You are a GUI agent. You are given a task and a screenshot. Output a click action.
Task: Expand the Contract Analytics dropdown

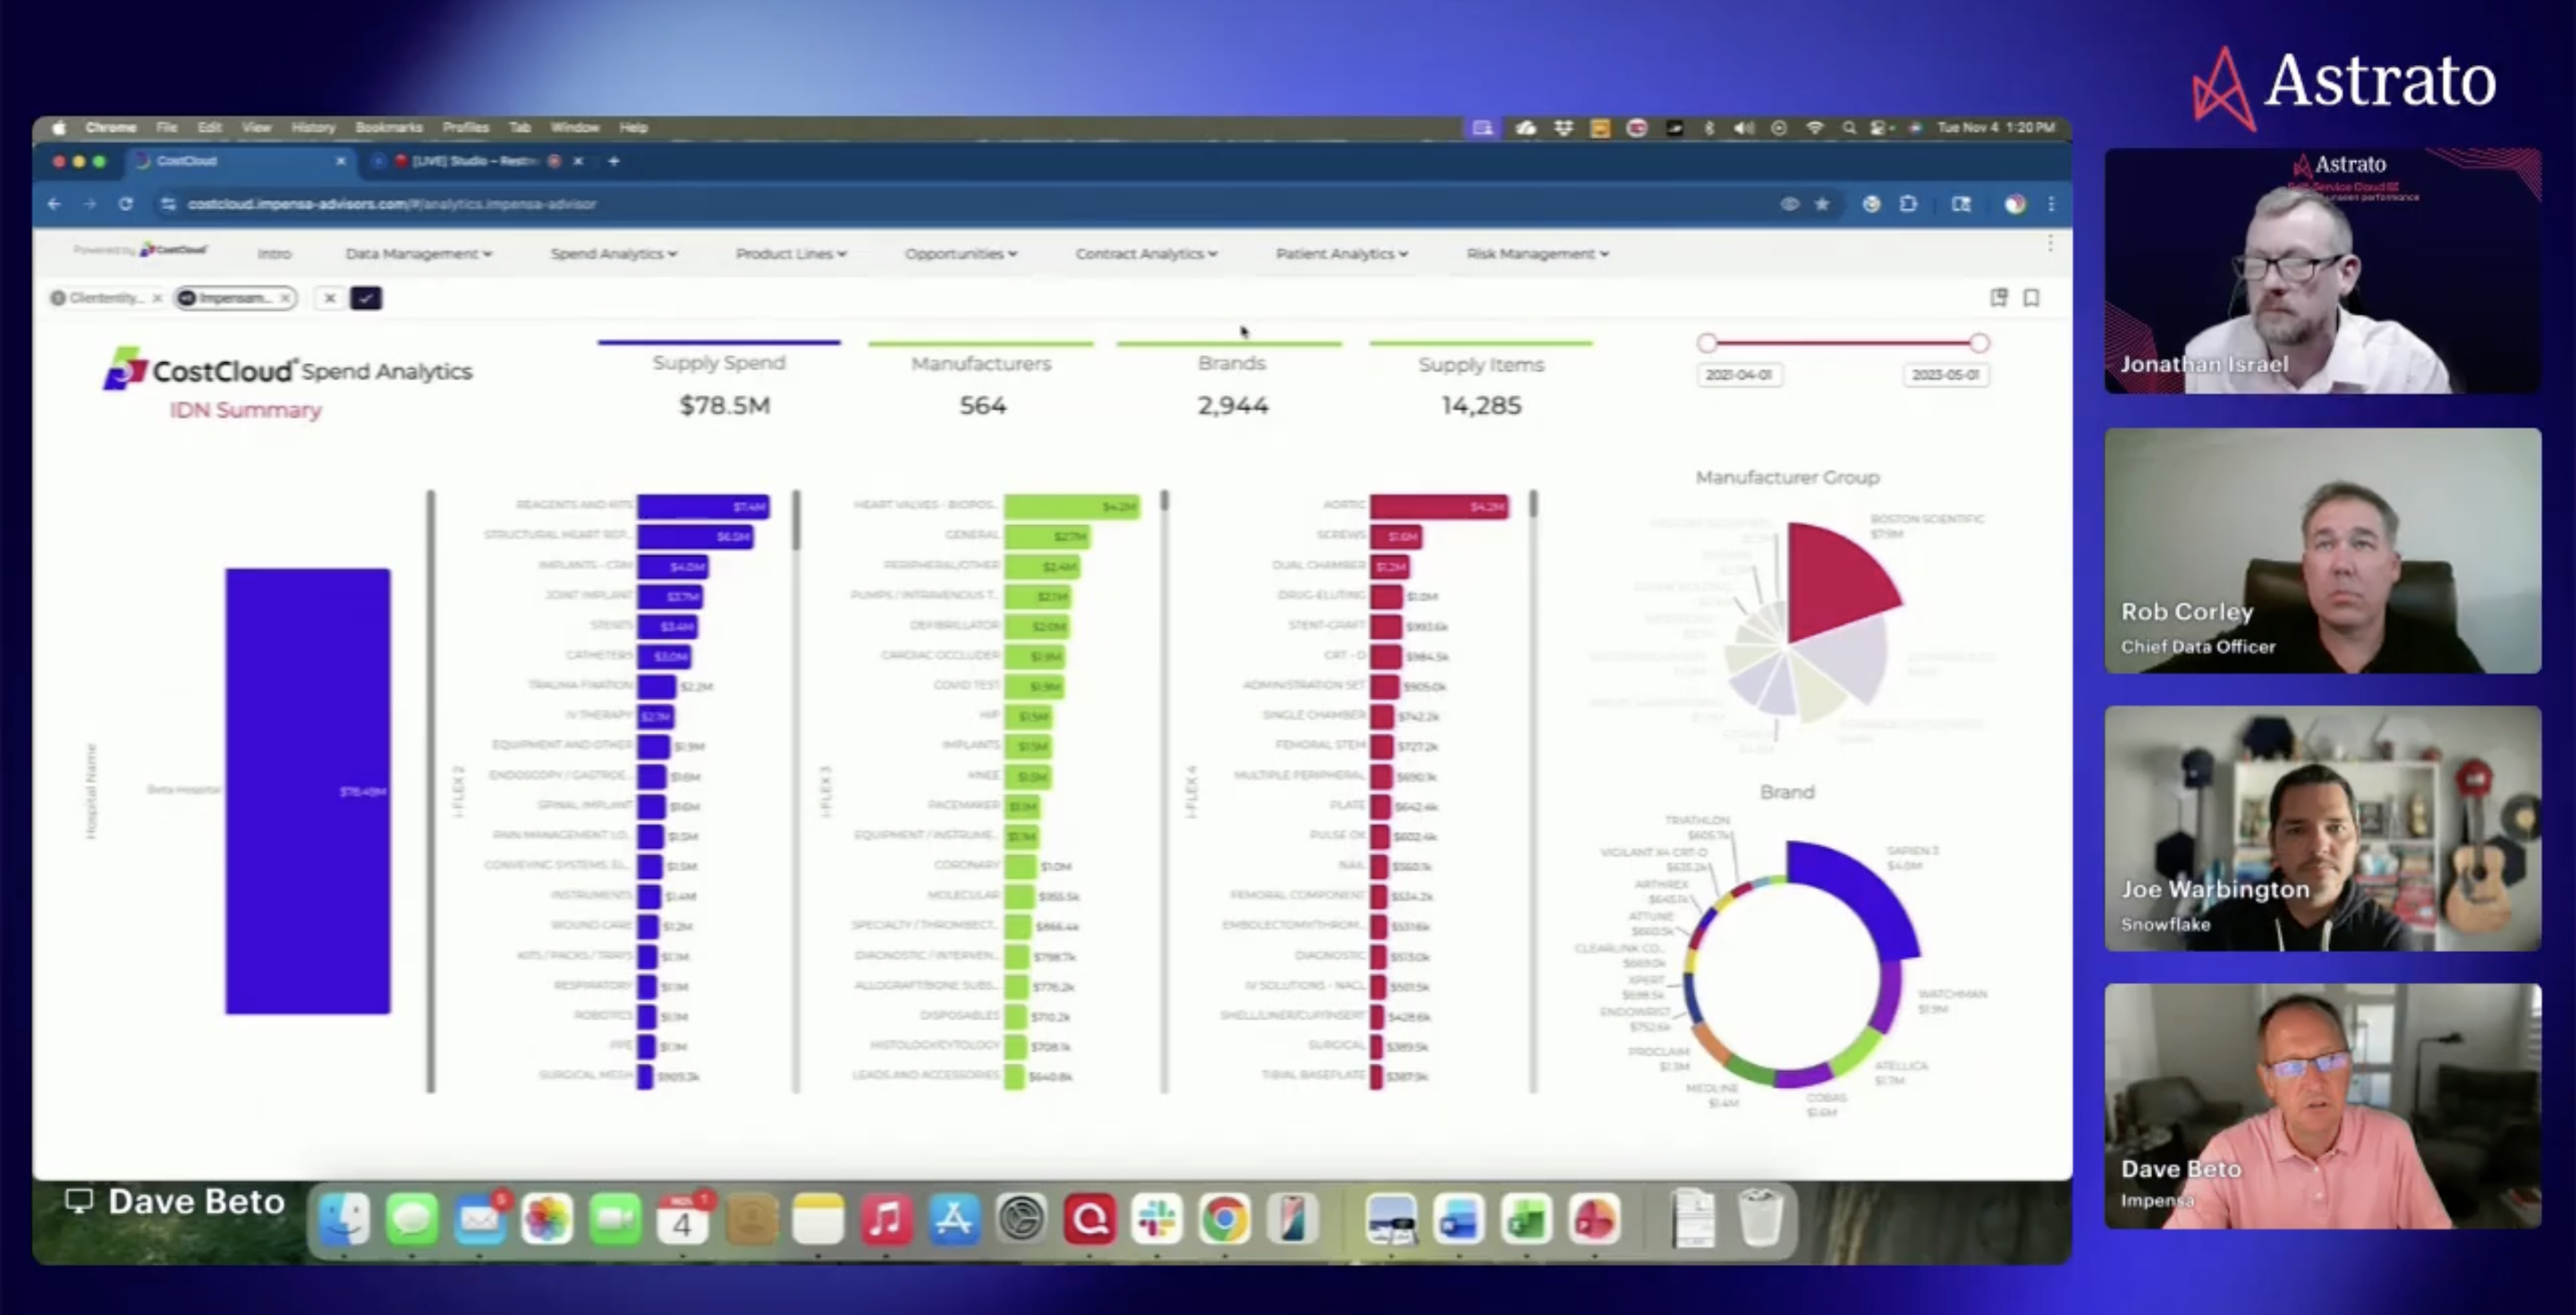(1146, 254)
